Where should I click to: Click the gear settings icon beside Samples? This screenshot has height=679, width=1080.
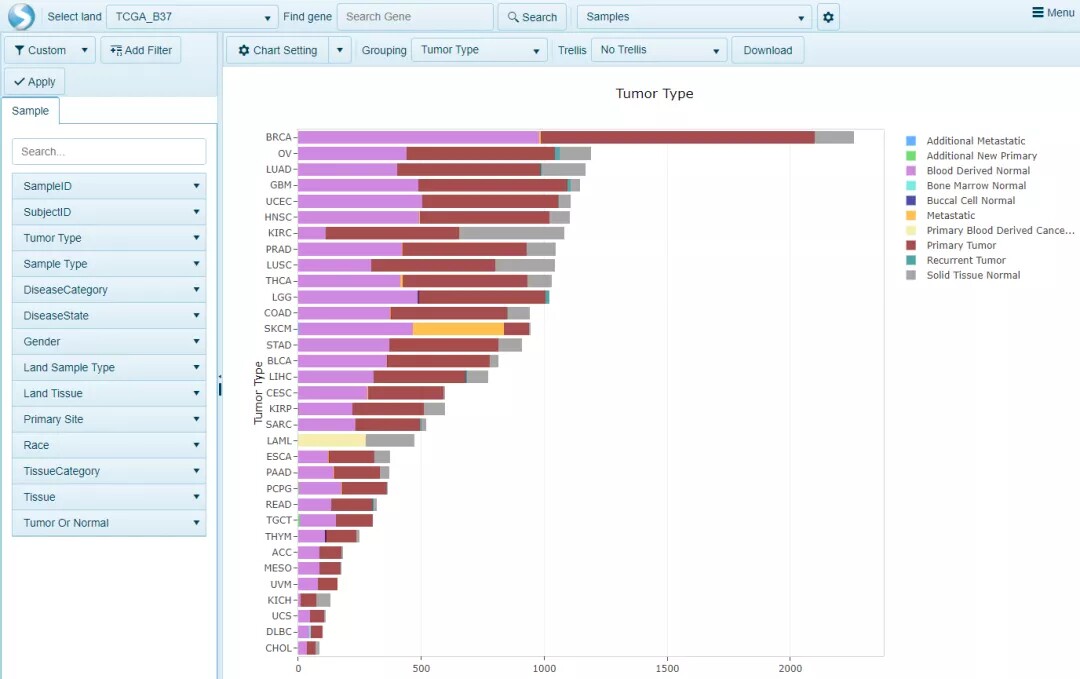828,17
